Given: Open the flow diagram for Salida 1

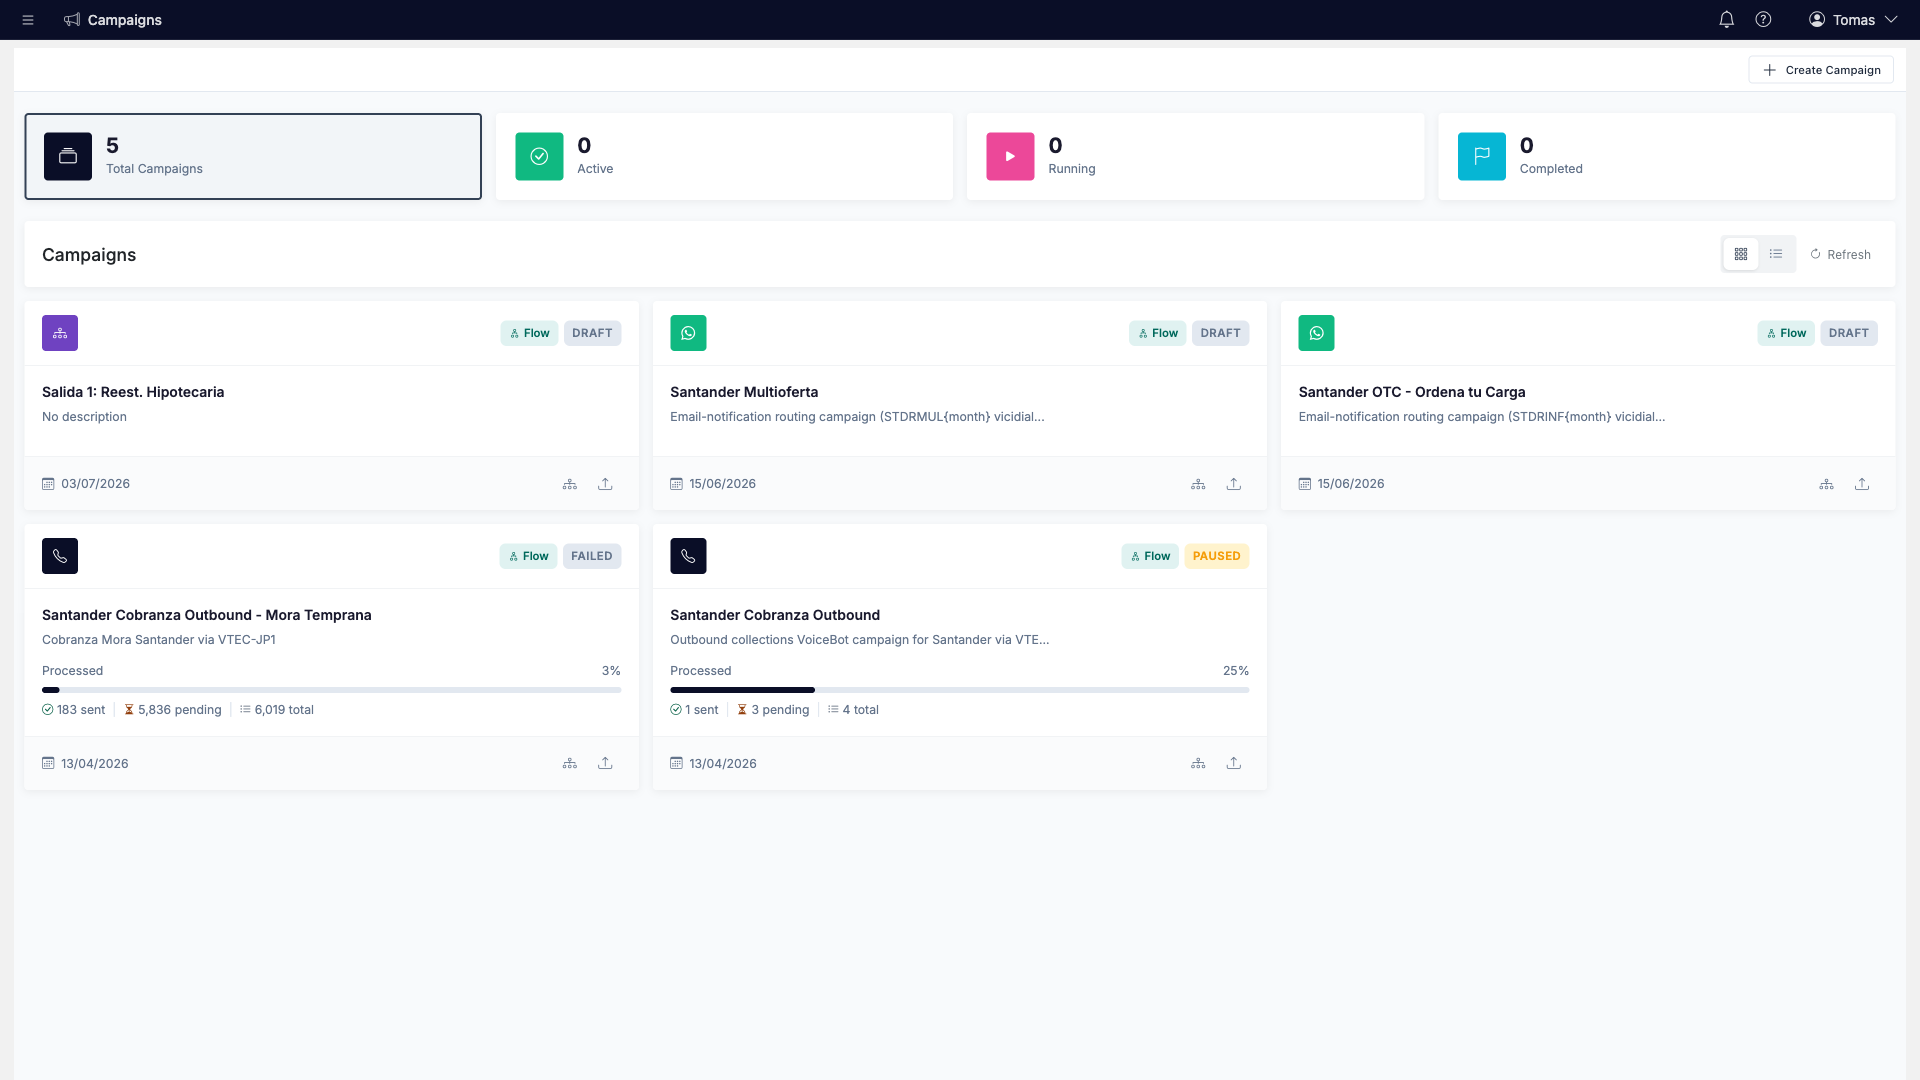Looking at the screenshot, I should tap(569, 484).
